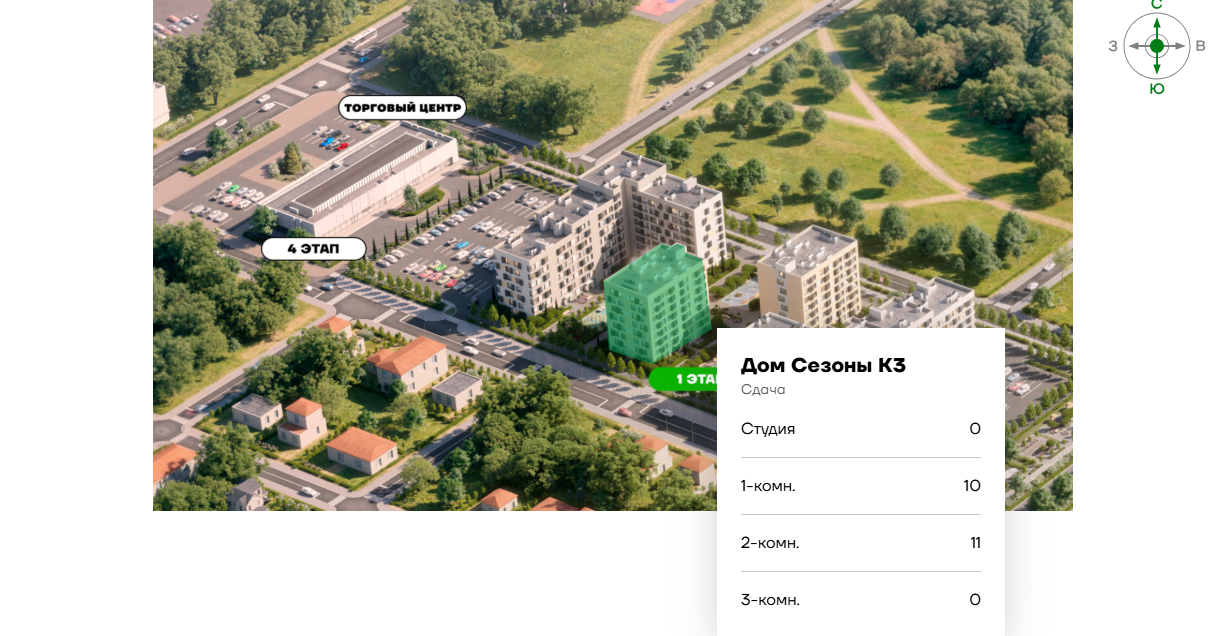Open the Студия row in the popup
Screen dimensions: 1224x636
click(860, 429)
